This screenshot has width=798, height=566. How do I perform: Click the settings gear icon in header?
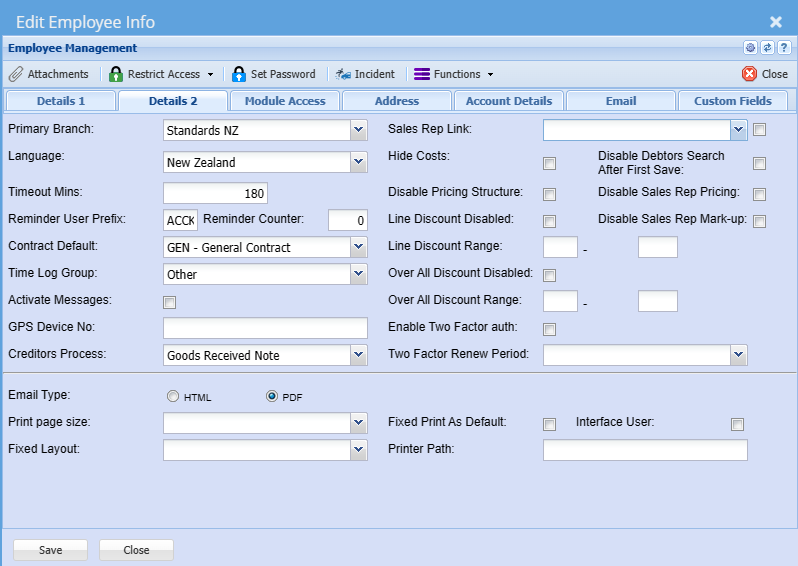750,48
